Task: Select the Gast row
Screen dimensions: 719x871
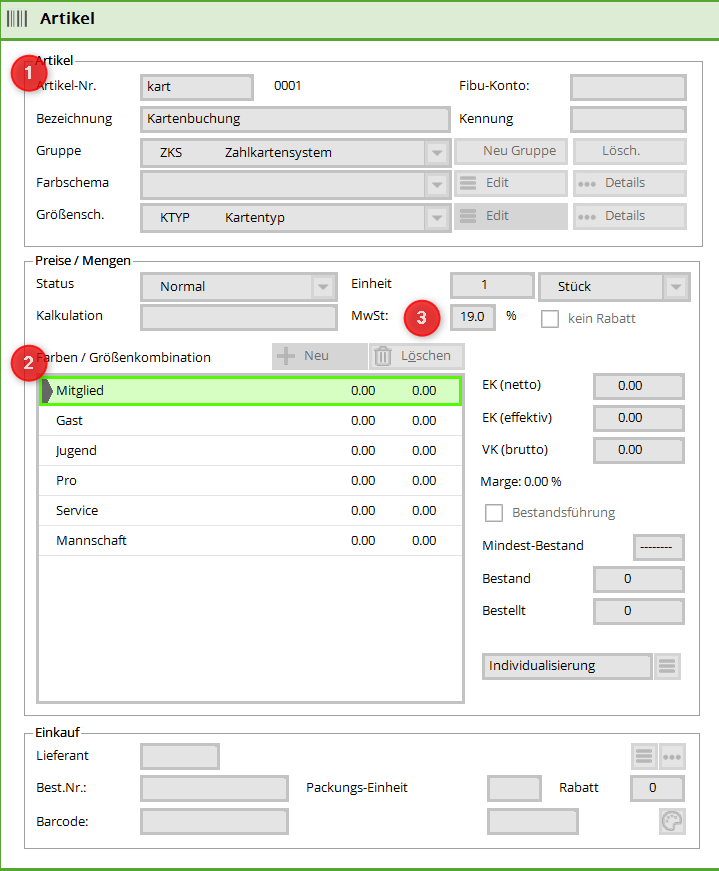Action: (x=251, y=421)
